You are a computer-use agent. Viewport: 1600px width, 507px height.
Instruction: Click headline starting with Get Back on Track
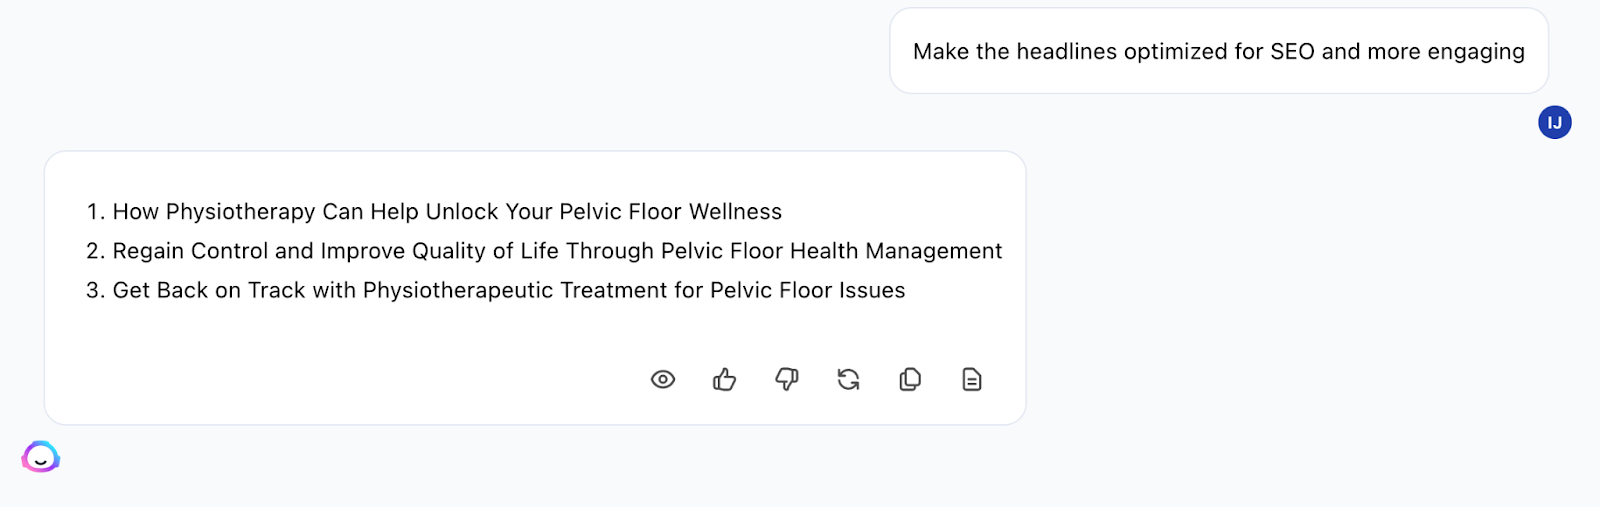click(508, 291)
